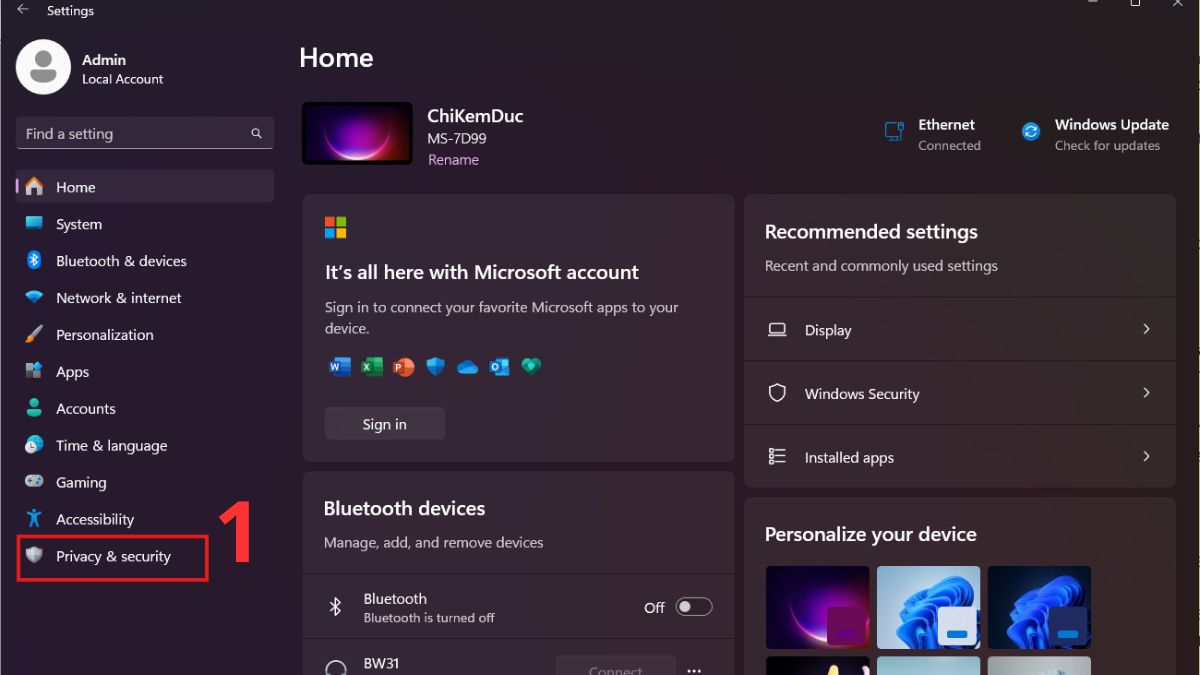Click the OneDrive cloud icon
Viewport: 1200px width, 675px height.
pyautogui.click(x=467, y=366)
